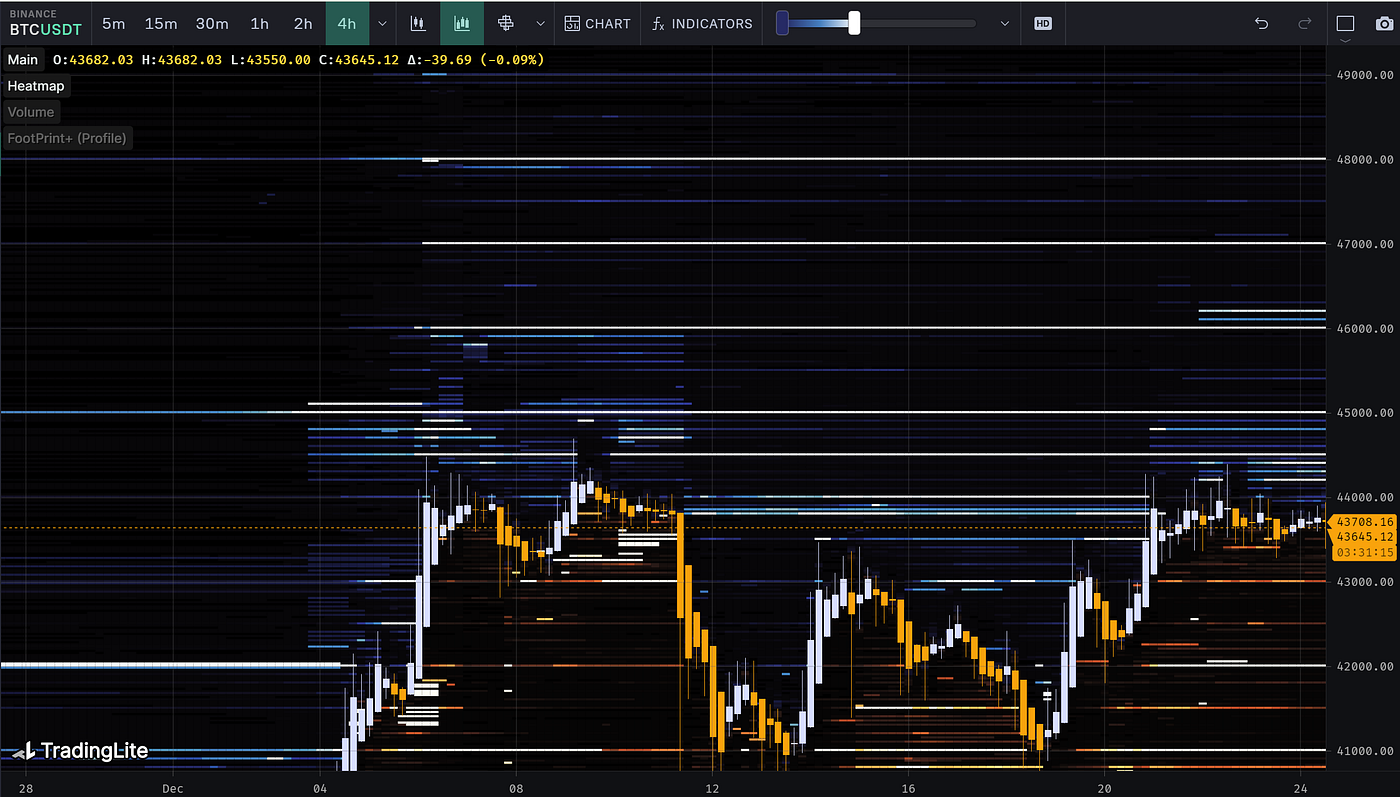Click the 48000.00 price axis label

click(x=1366, y=159)
